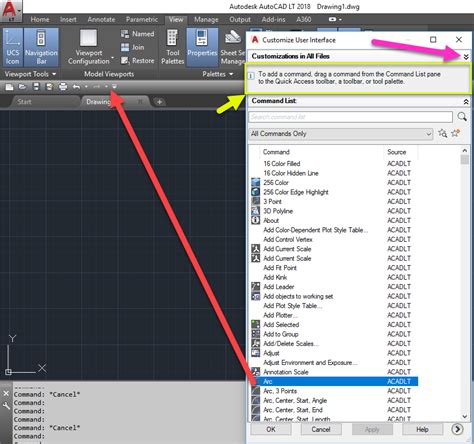
Task: Select the About command
Action: [334, 220]
